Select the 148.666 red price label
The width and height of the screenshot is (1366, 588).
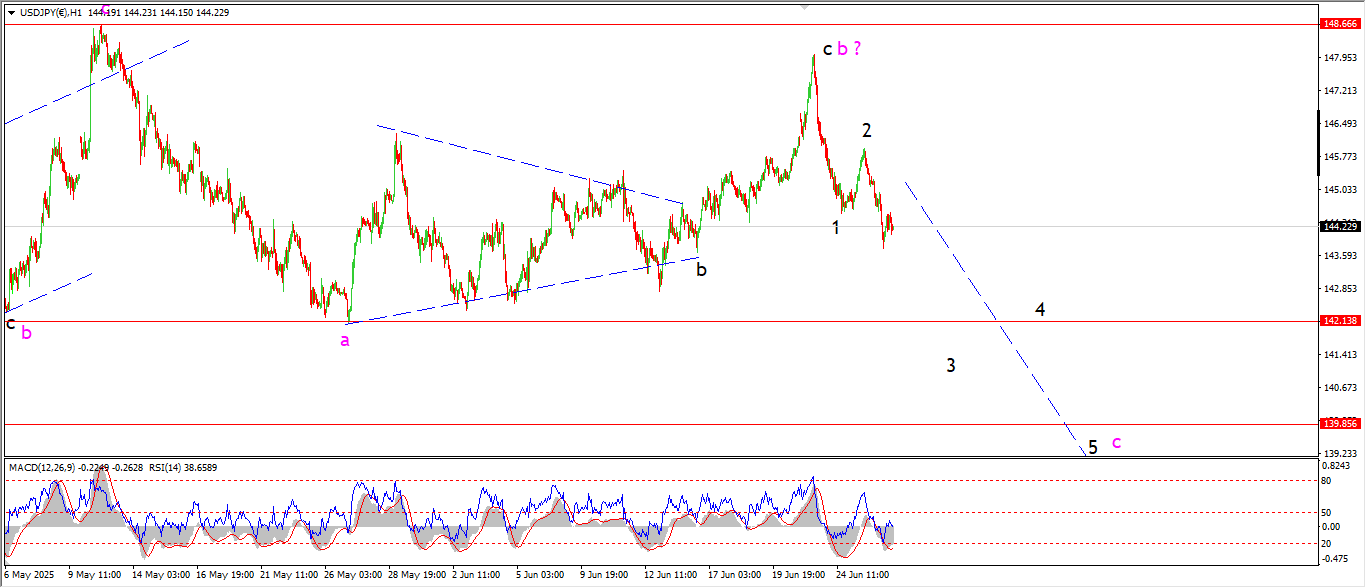(1339, 23)
